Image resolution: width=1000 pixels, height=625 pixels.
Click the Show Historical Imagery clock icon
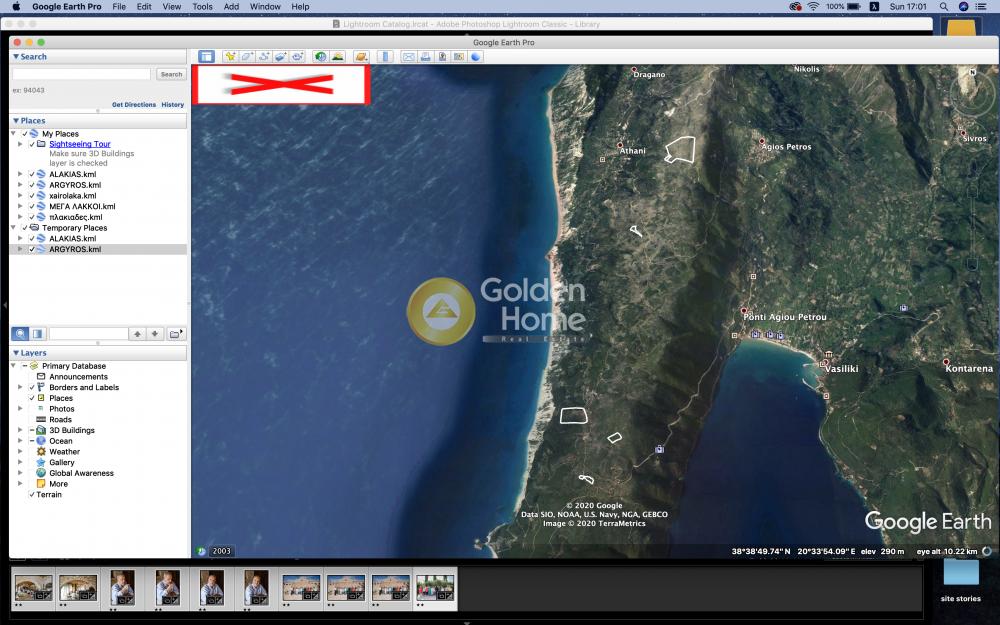[x=320, y=57]
